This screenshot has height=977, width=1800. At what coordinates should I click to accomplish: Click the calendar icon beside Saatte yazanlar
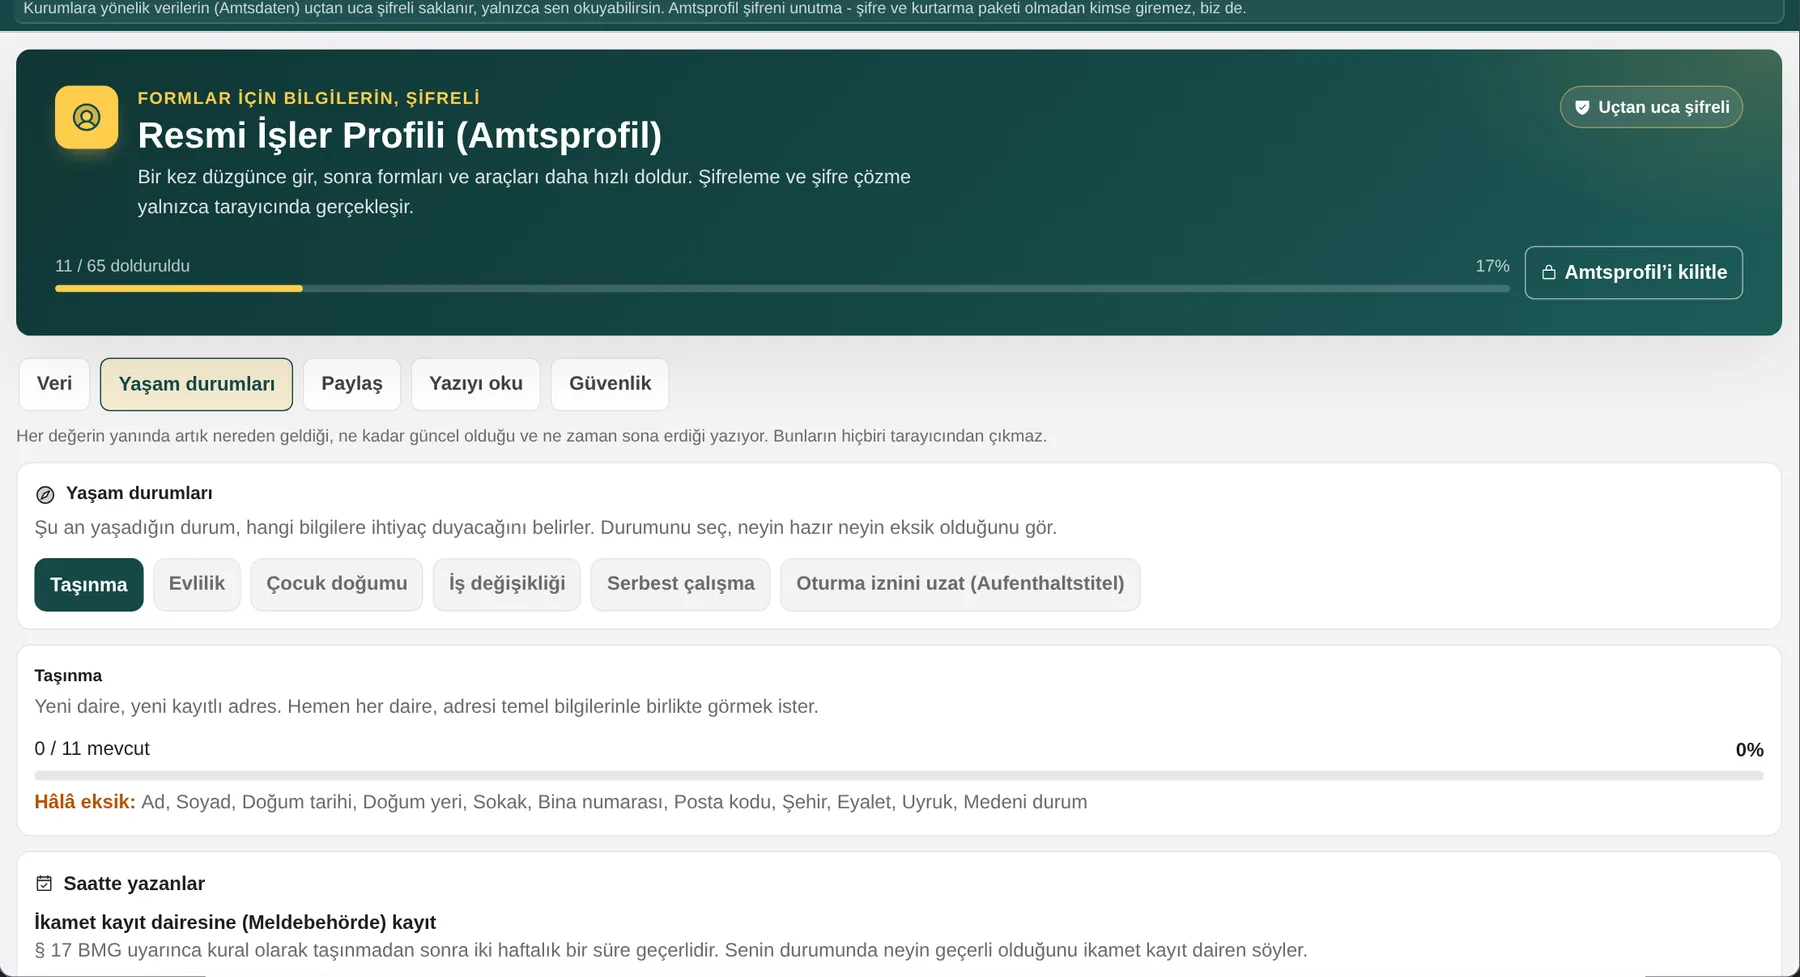44,883
